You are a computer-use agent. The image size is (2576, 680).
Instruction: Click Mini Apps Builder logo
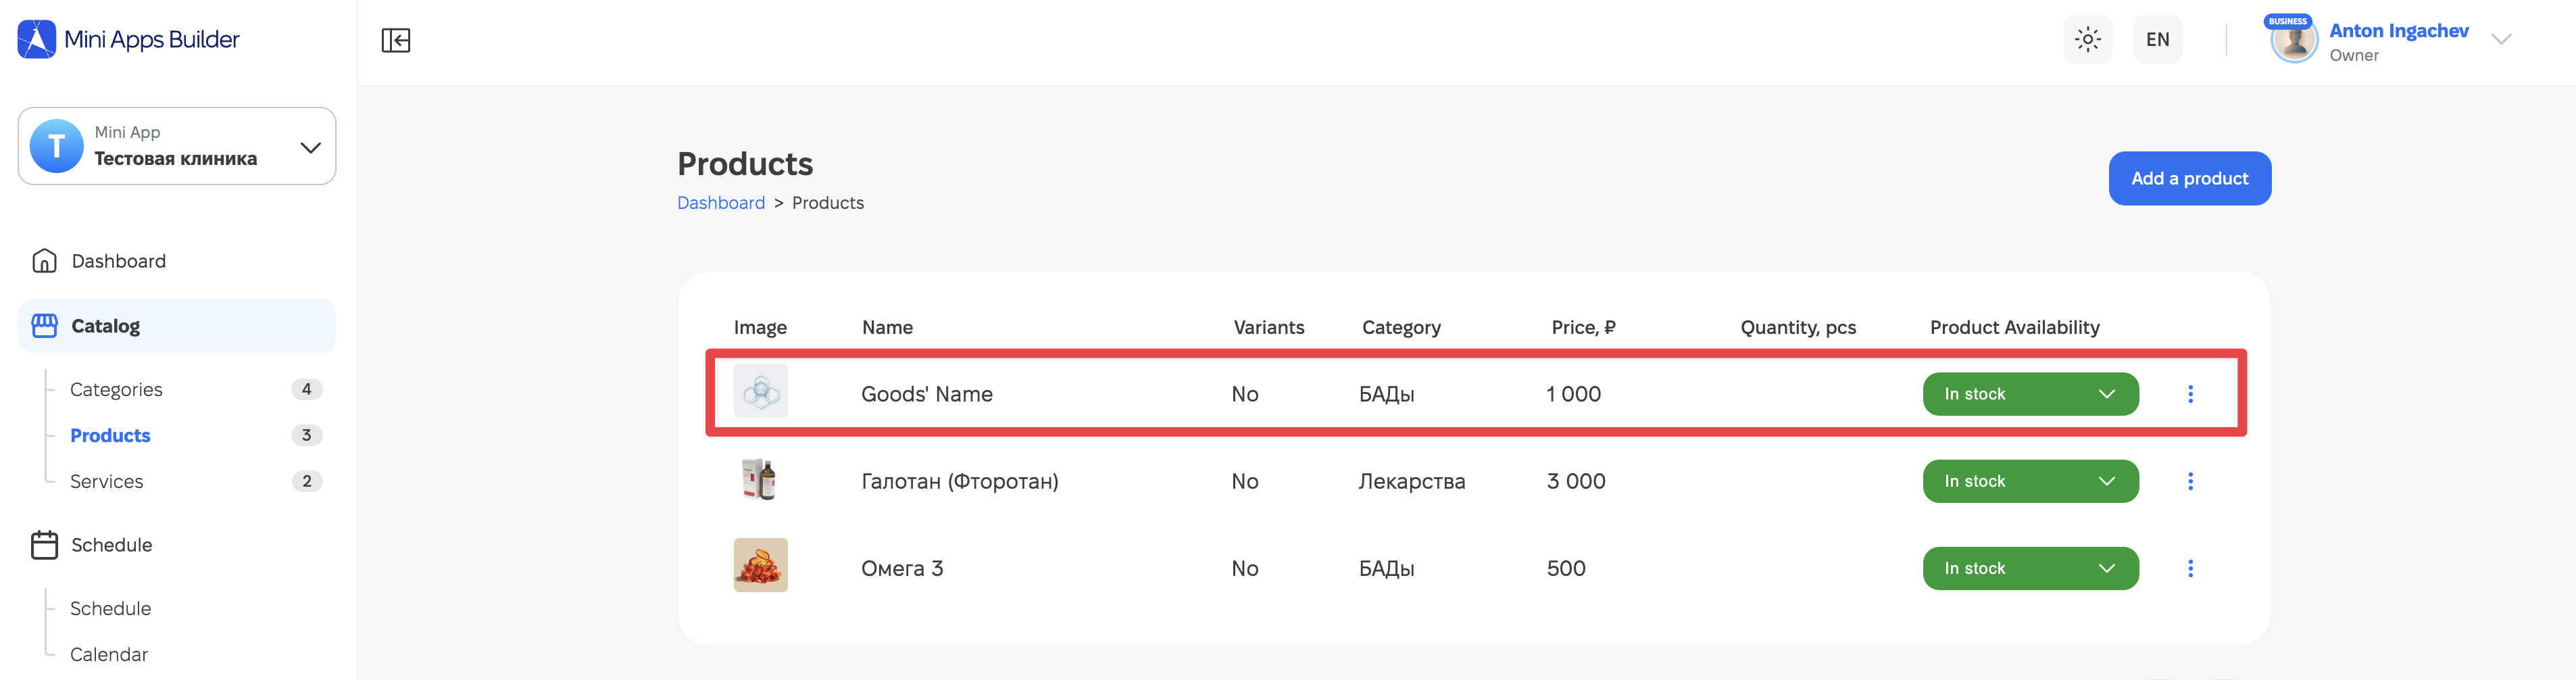click(x=129, y=39)
